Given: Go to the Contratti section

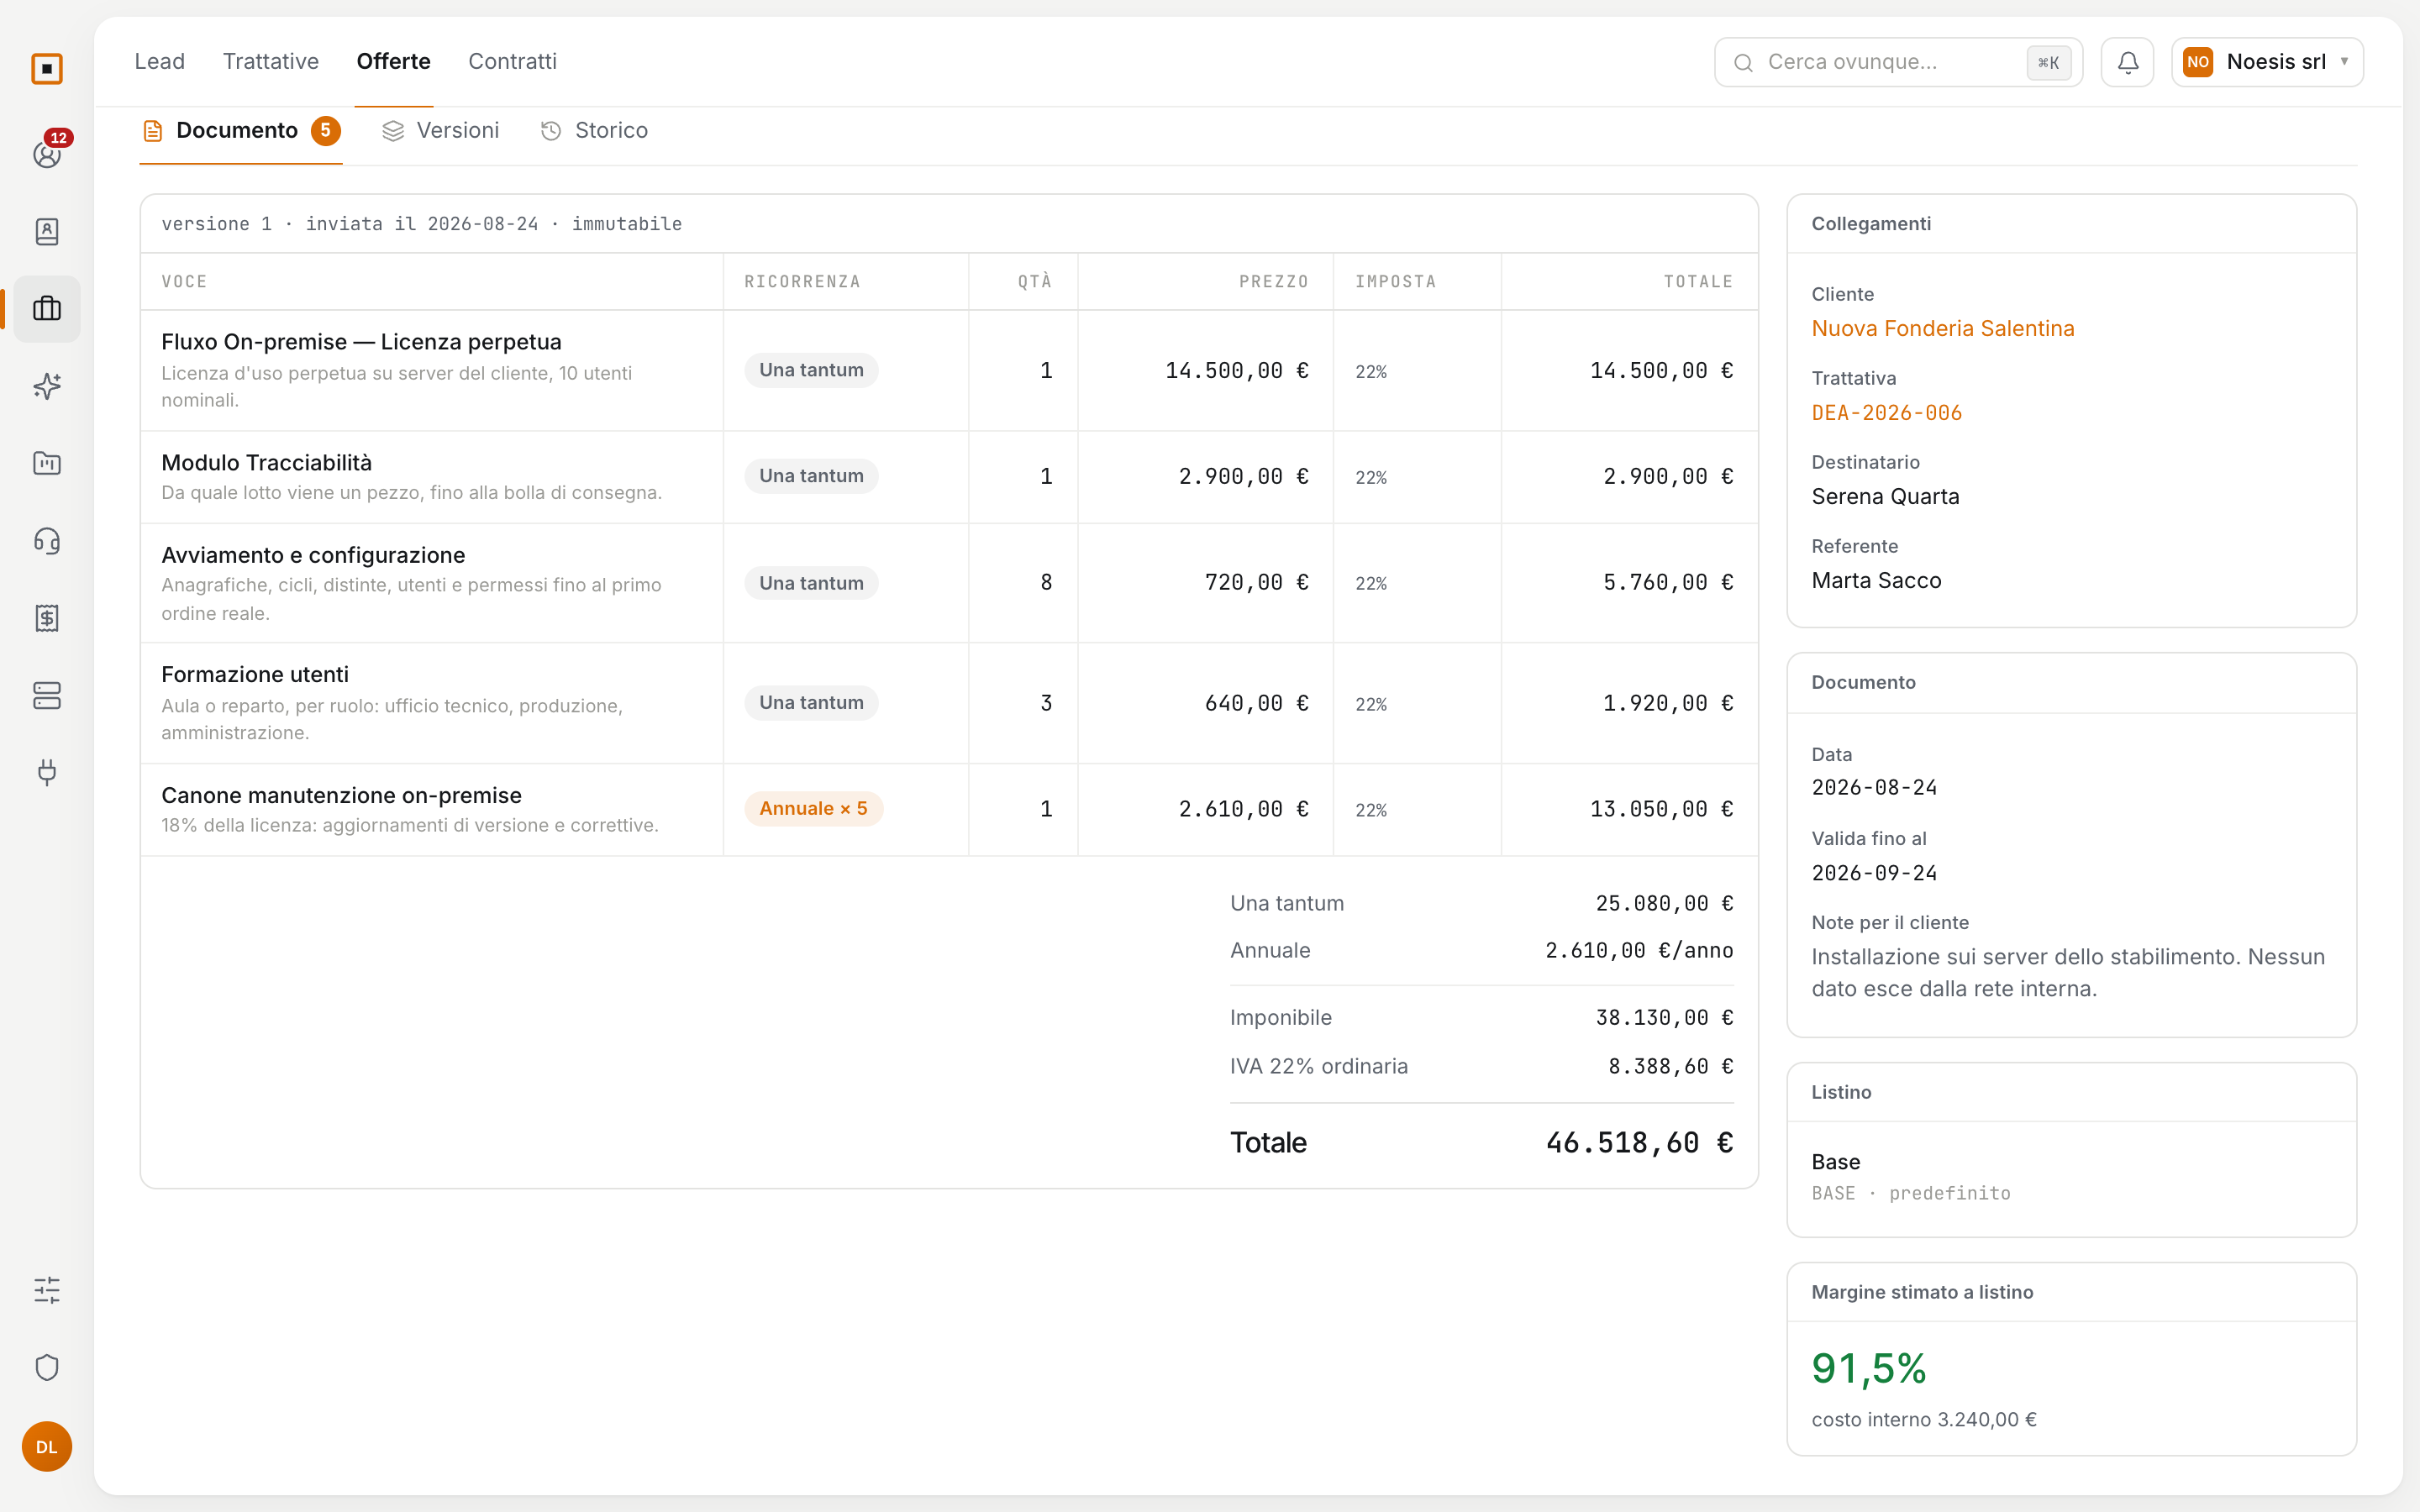Looking at the screenshot, I should 512,61.
